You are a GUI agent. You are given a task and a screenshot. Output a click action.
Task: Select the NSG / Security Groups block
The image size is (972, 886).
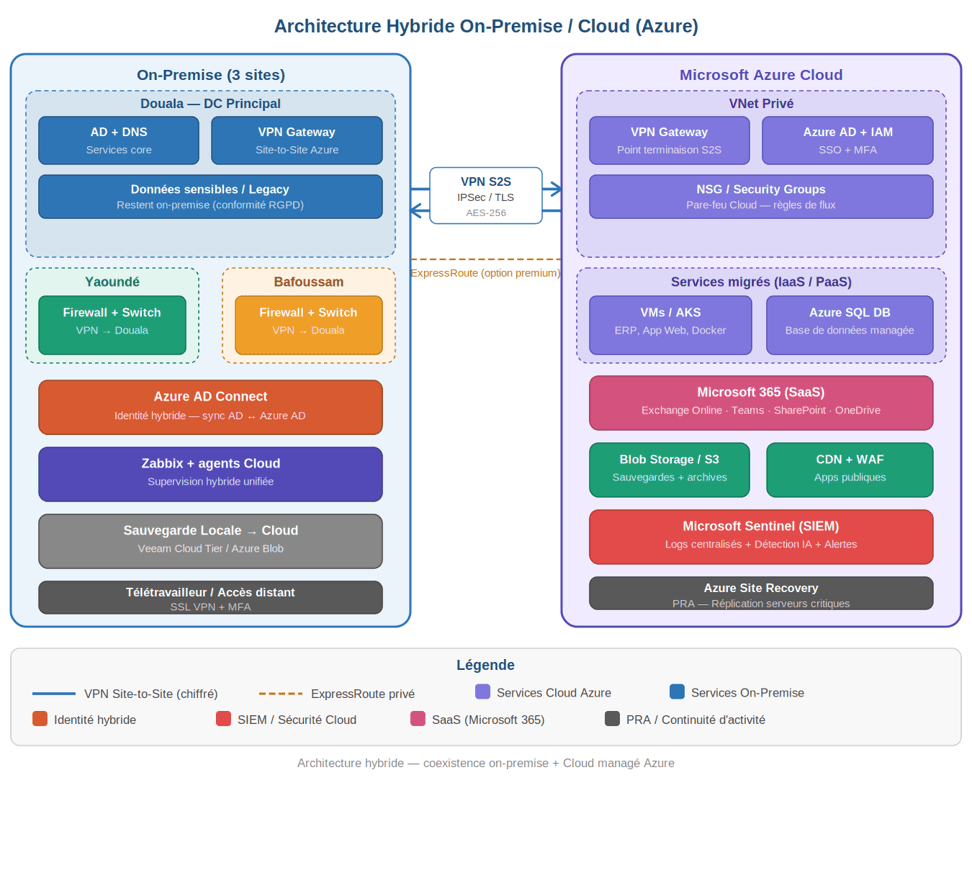761,197
